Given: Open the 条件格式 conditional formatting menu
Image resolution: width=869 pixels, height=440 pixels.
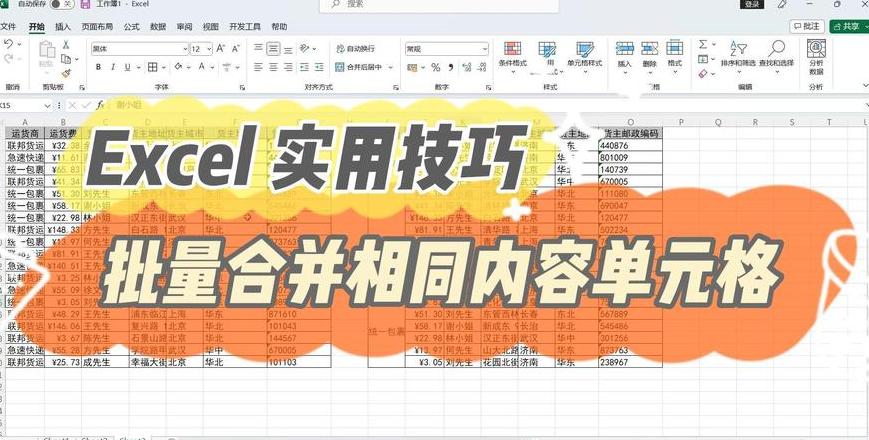Looking at the screenshot, I should click(x=513, y=55).
